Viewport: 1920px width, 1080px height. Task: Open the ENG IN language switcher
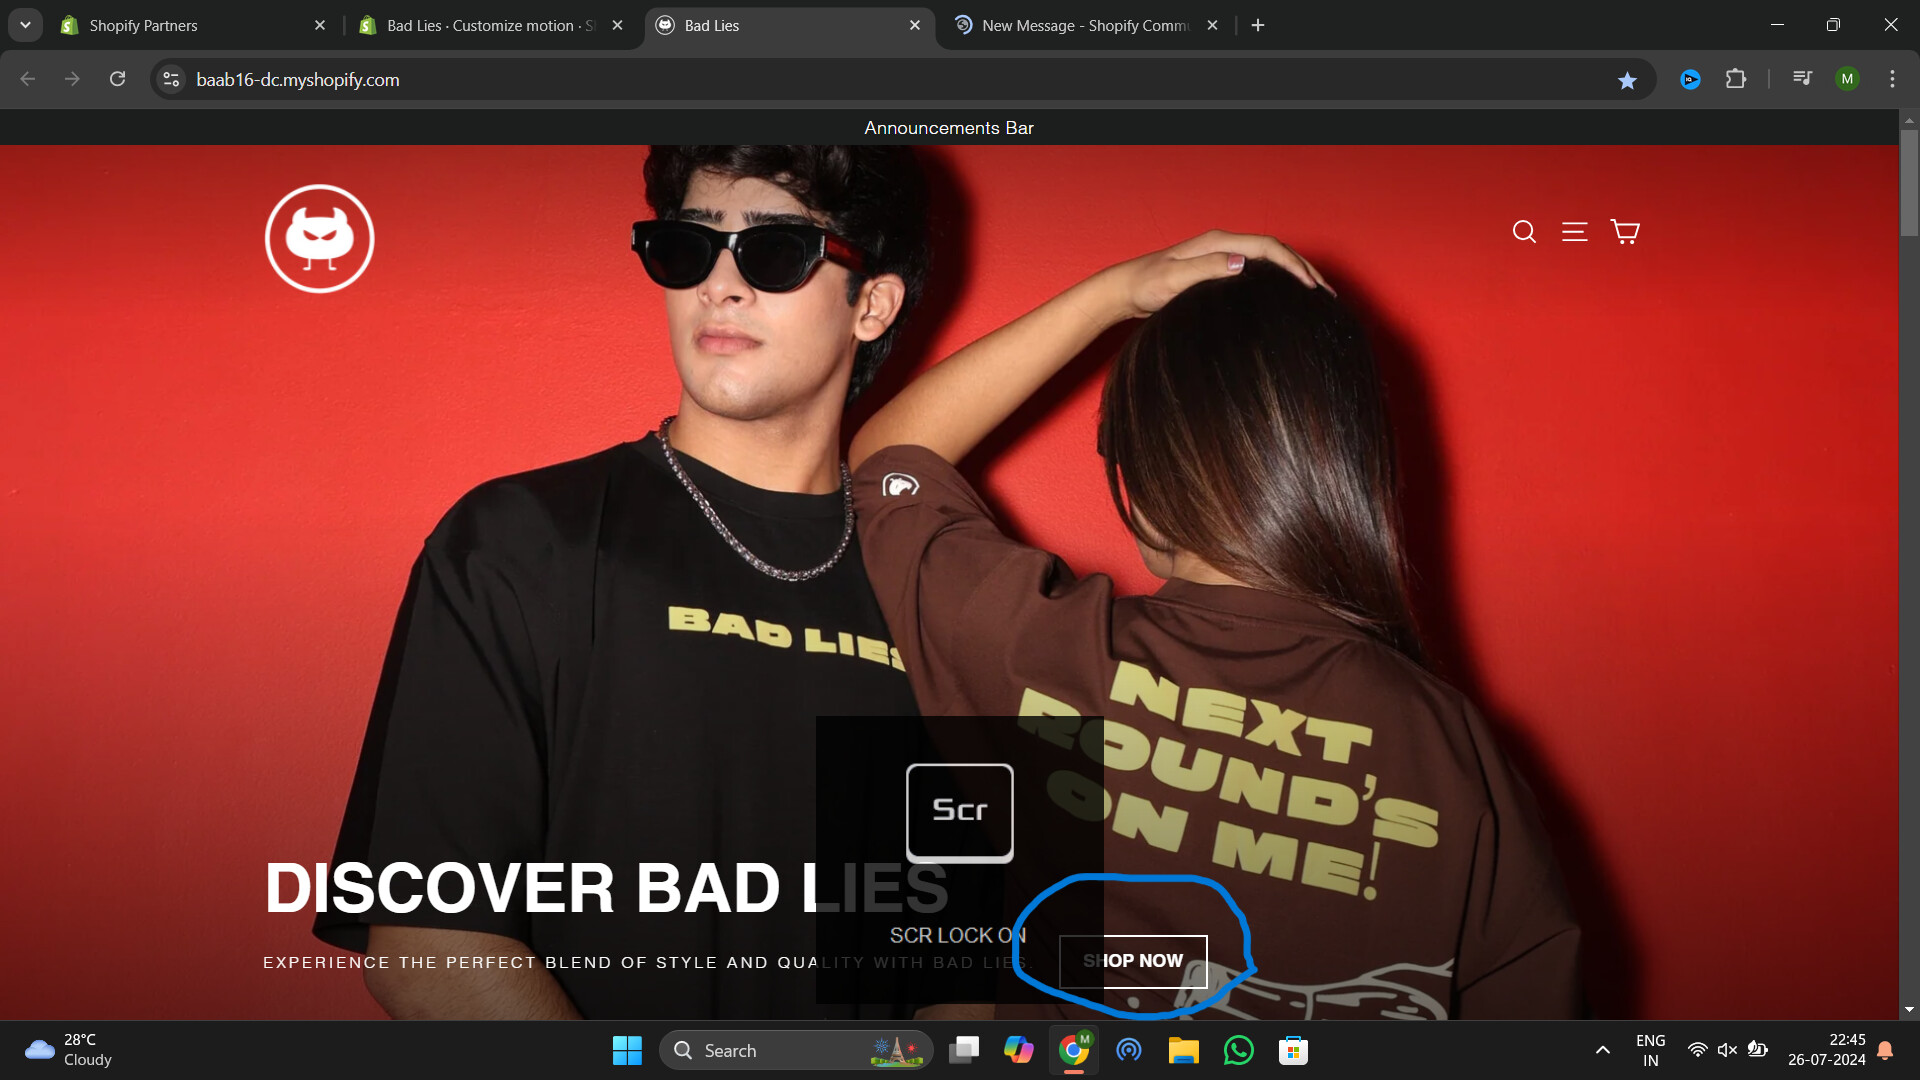[1650, 1050]
